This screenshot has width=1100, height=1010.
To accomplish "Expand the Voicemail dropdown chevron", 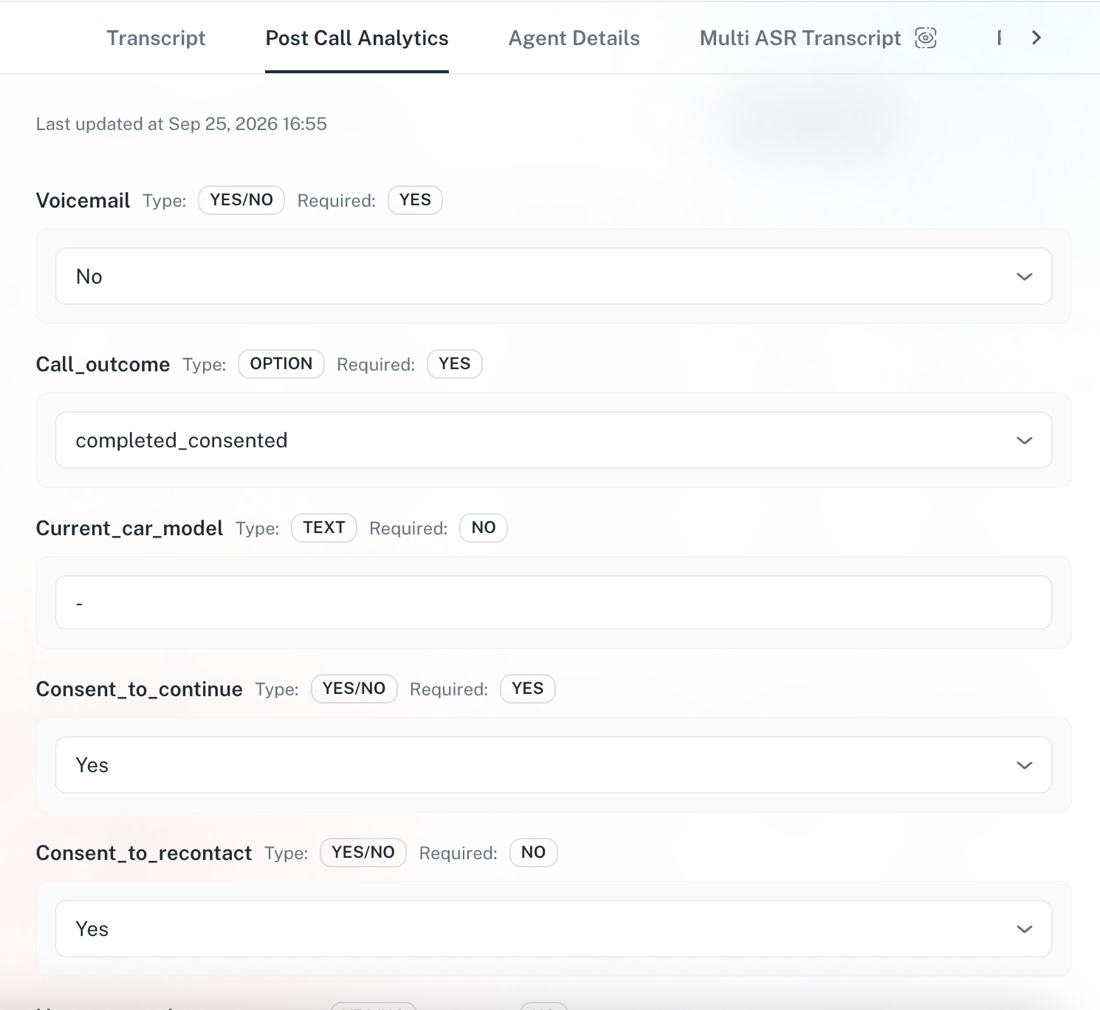I will point(1024,276).
